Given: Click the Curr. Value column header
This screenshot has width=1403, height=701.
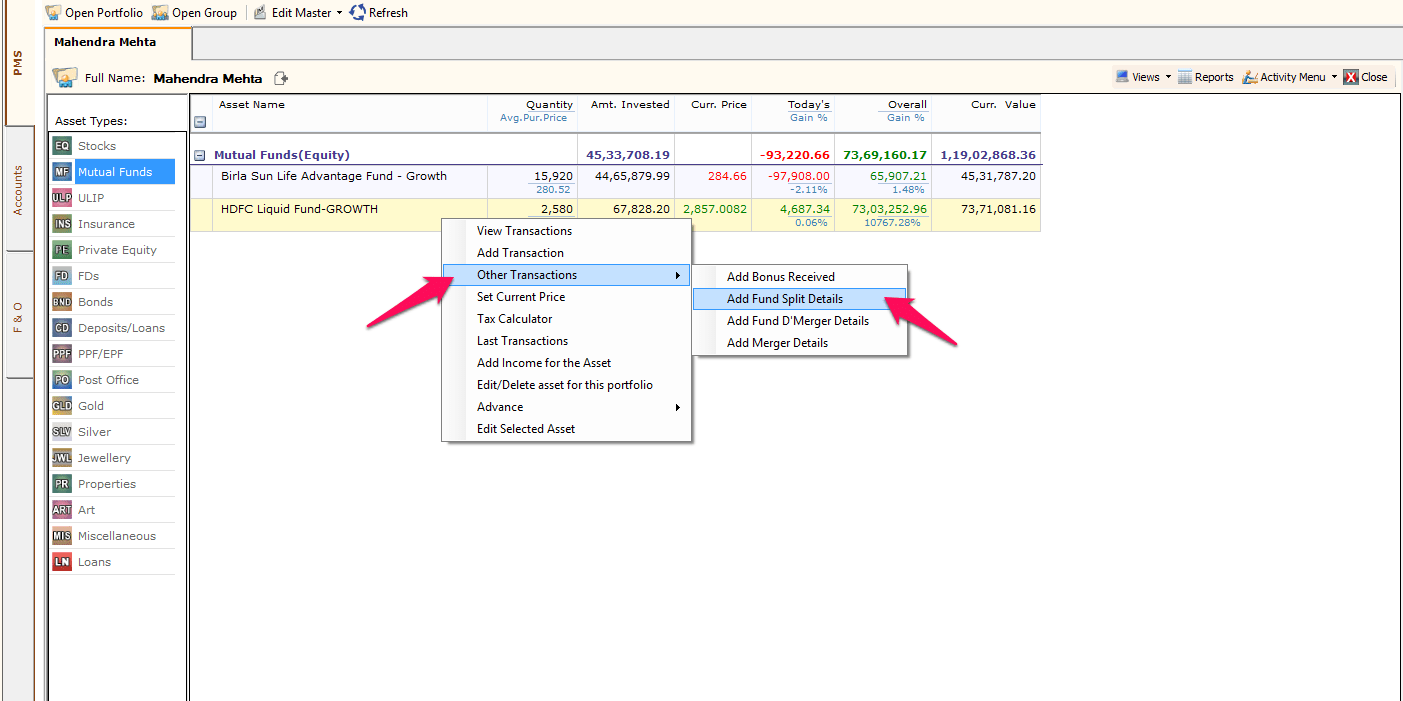Looking at the screenshot, I should 1003,104.
